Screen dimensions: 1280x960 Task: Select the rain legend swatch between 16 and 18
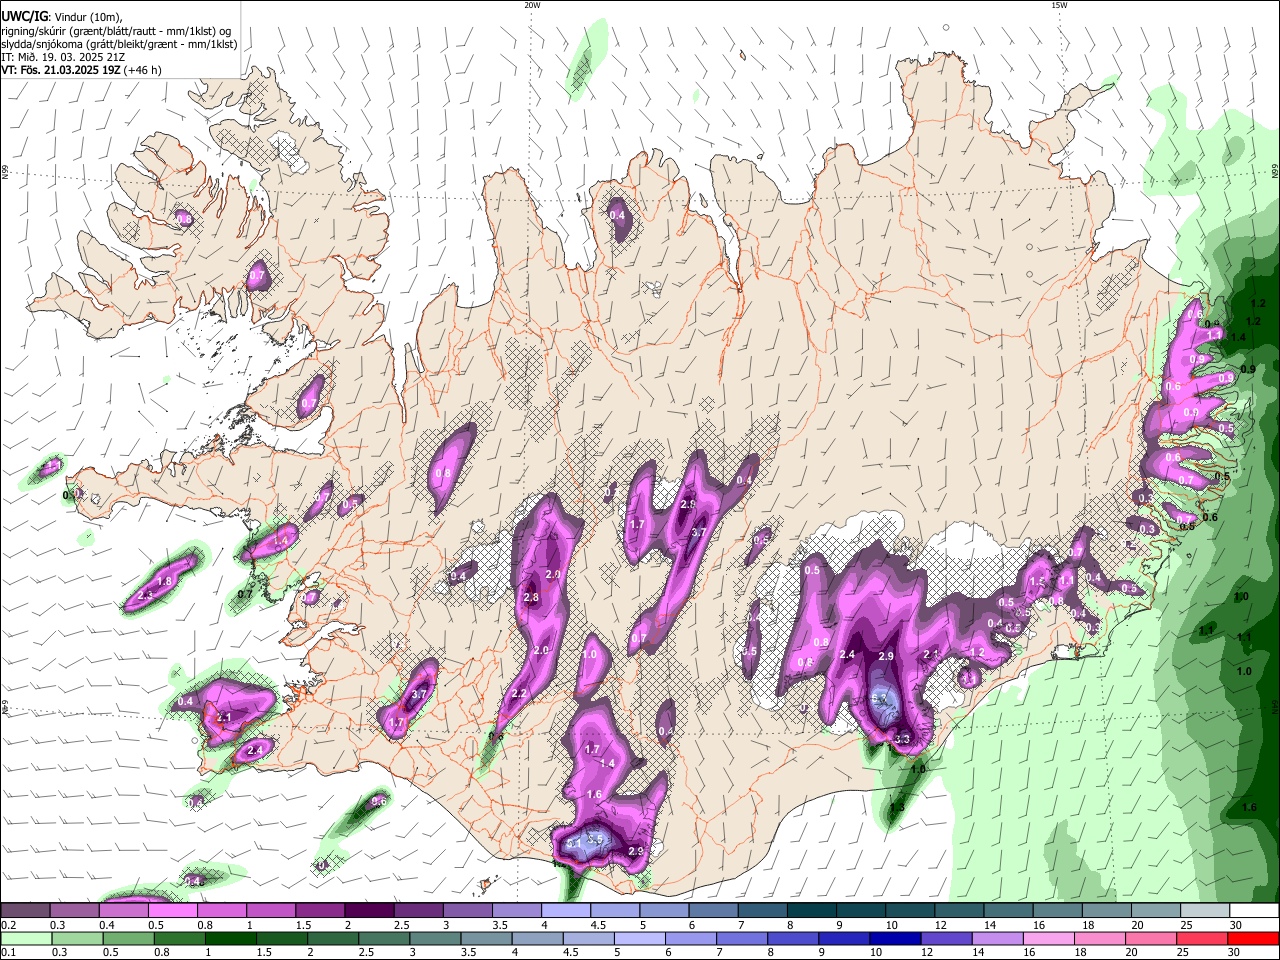point(1050,938)
